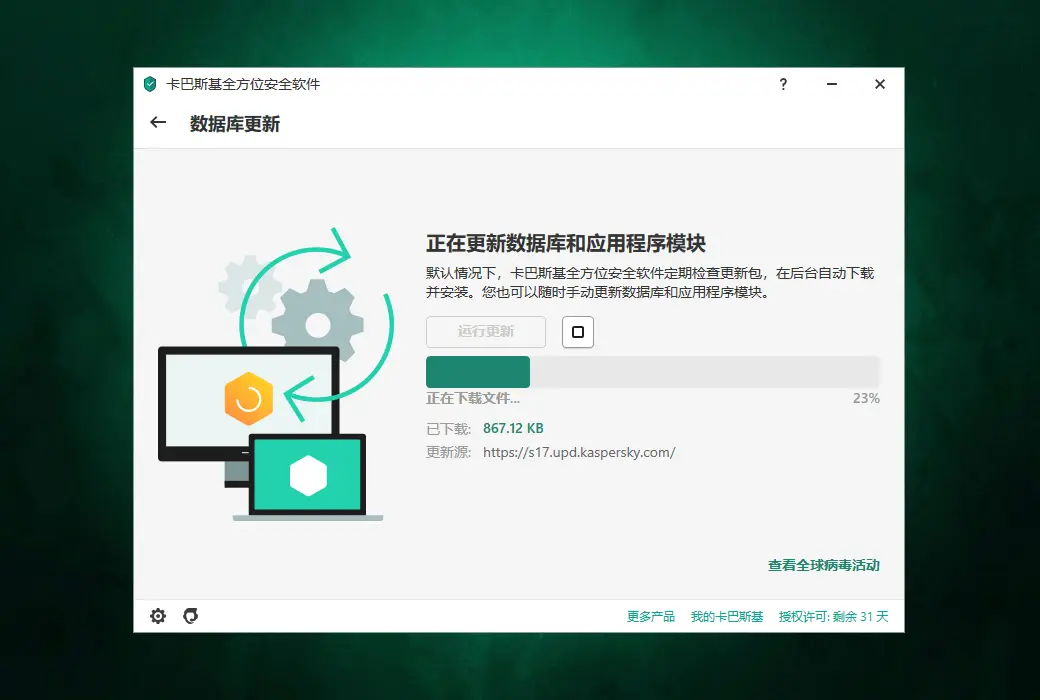The image size is (1040, 700).
Task: Click the Kaspersky shield logo in title bar
Action: click(x=150, y=84)
